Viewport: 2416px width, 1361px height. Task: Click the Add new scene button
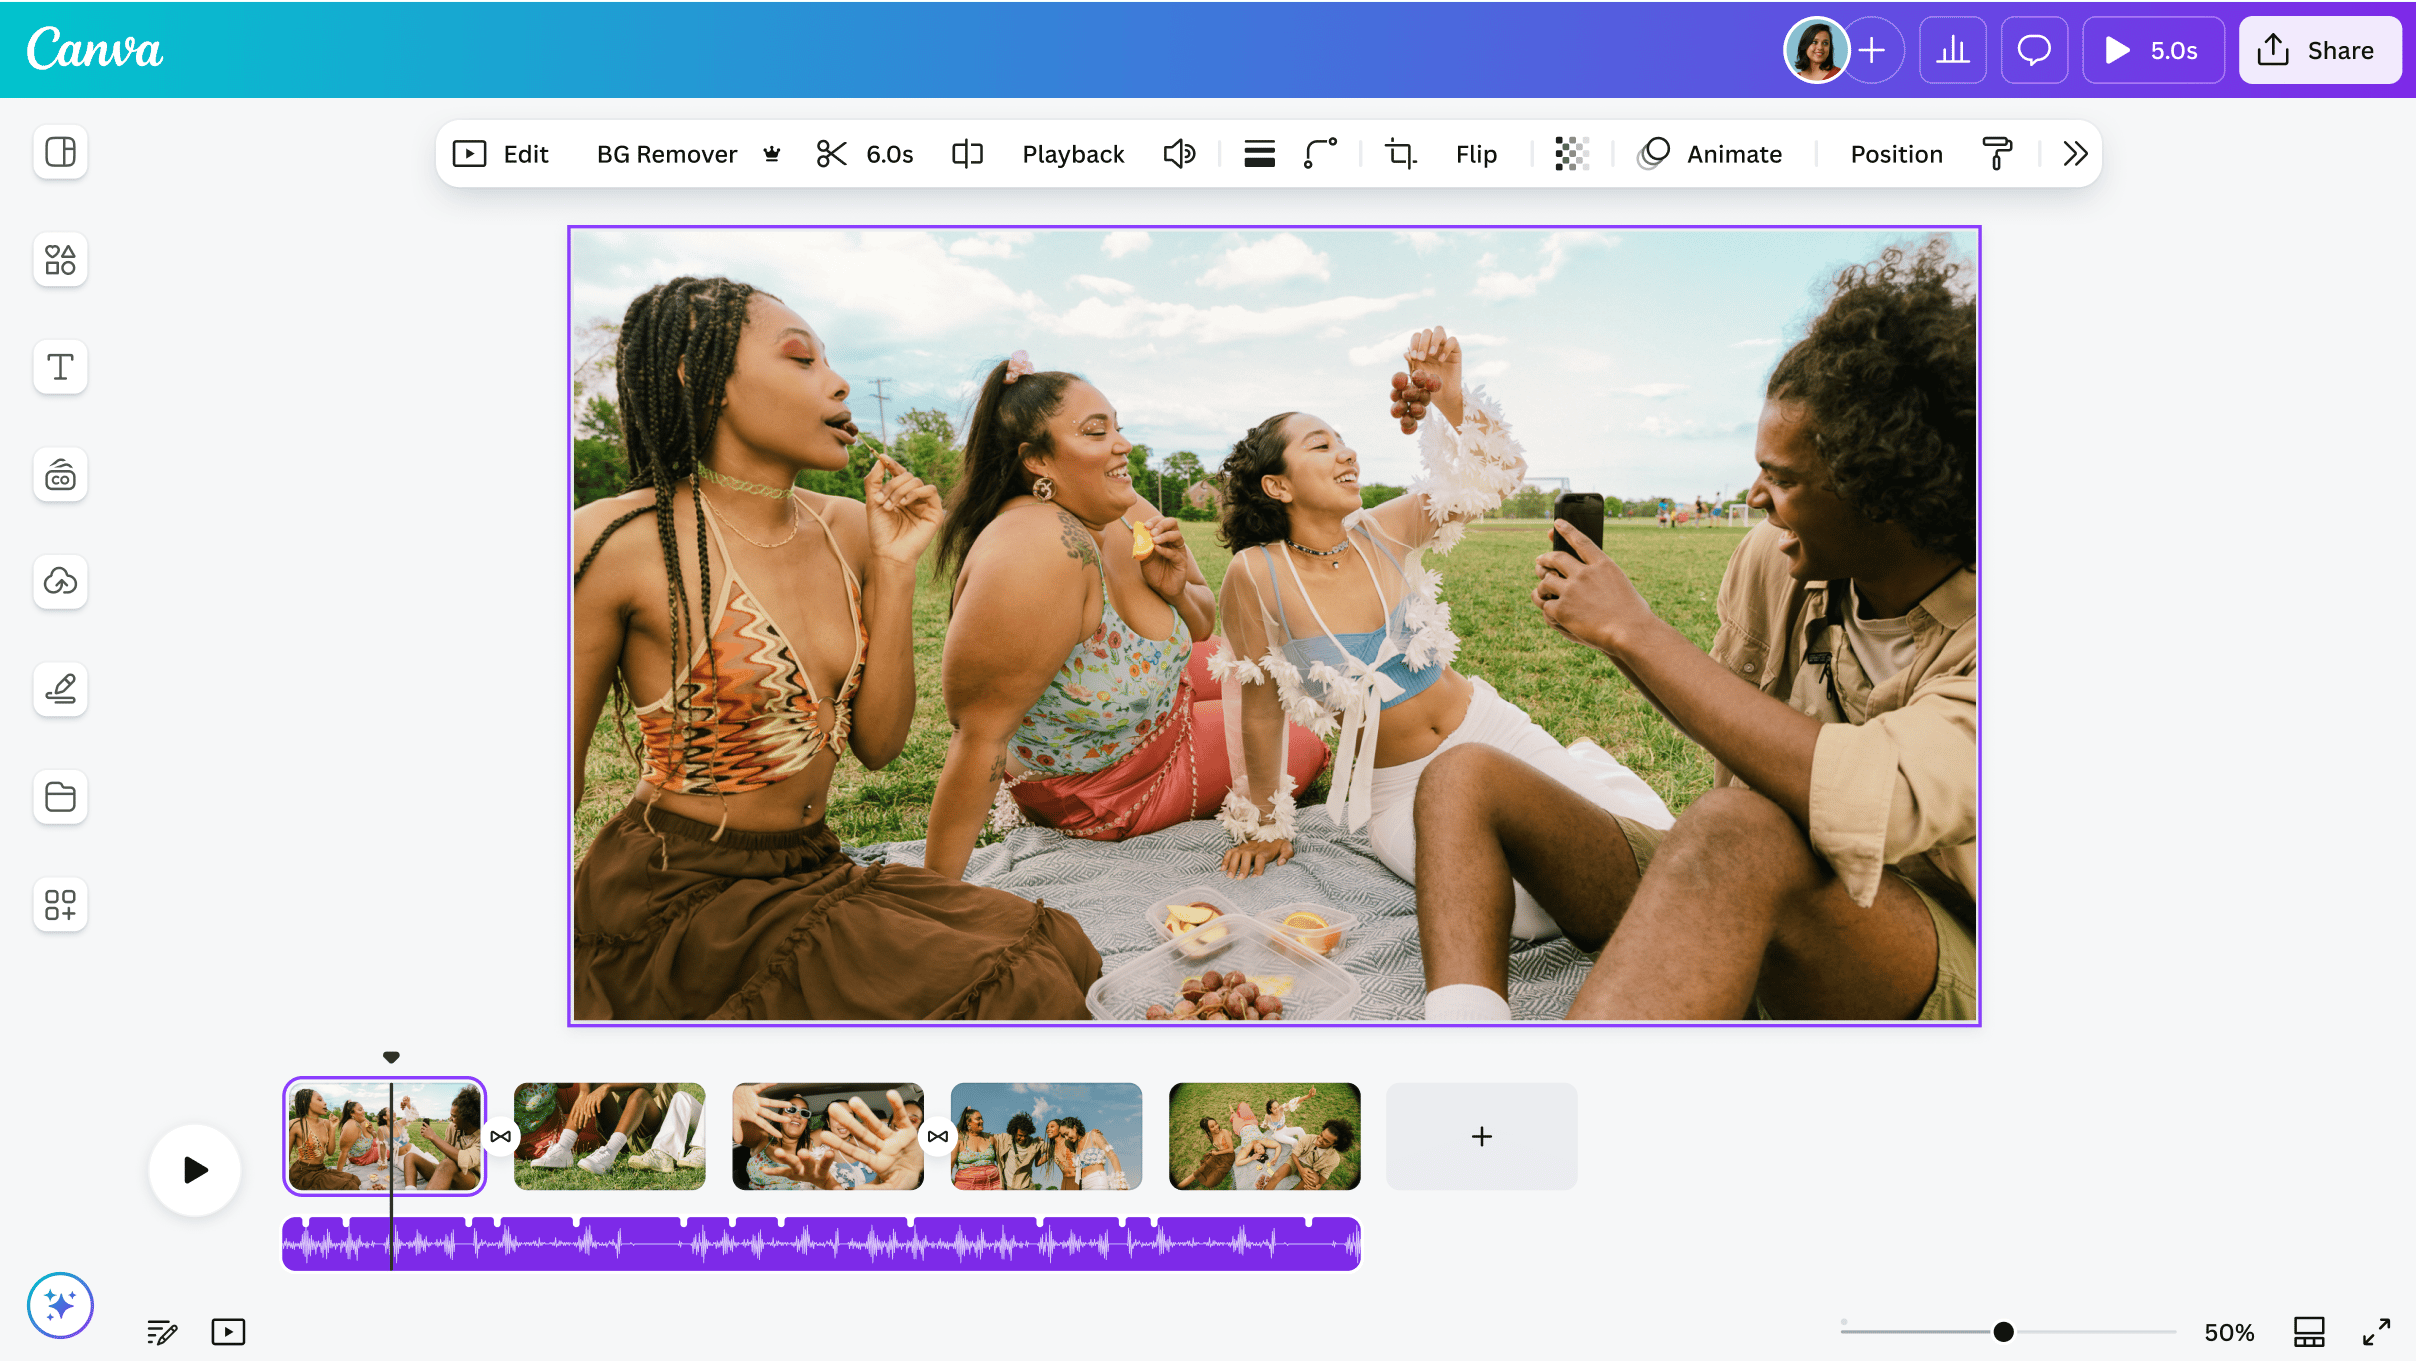point(1480,1135)
